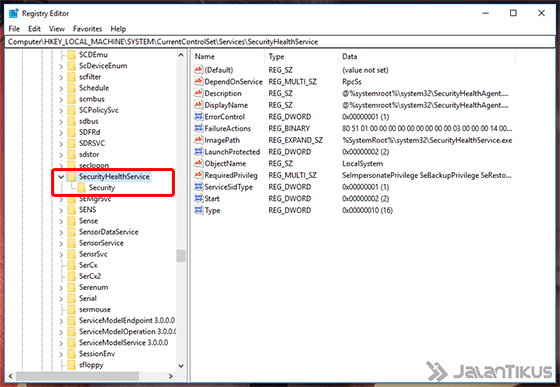The width and height of the screenshot is (560, 387).
Task: Select the Description value icon
Action: (198, 93)
